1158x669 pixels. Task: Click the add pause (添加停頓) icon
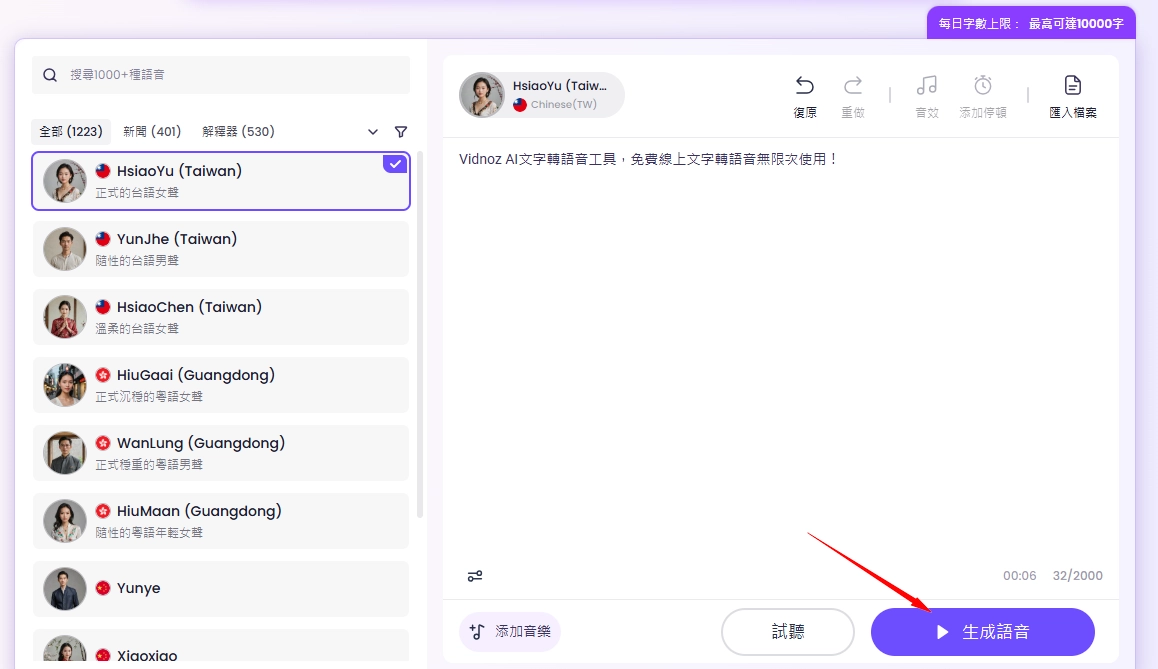tap(983, 86)
